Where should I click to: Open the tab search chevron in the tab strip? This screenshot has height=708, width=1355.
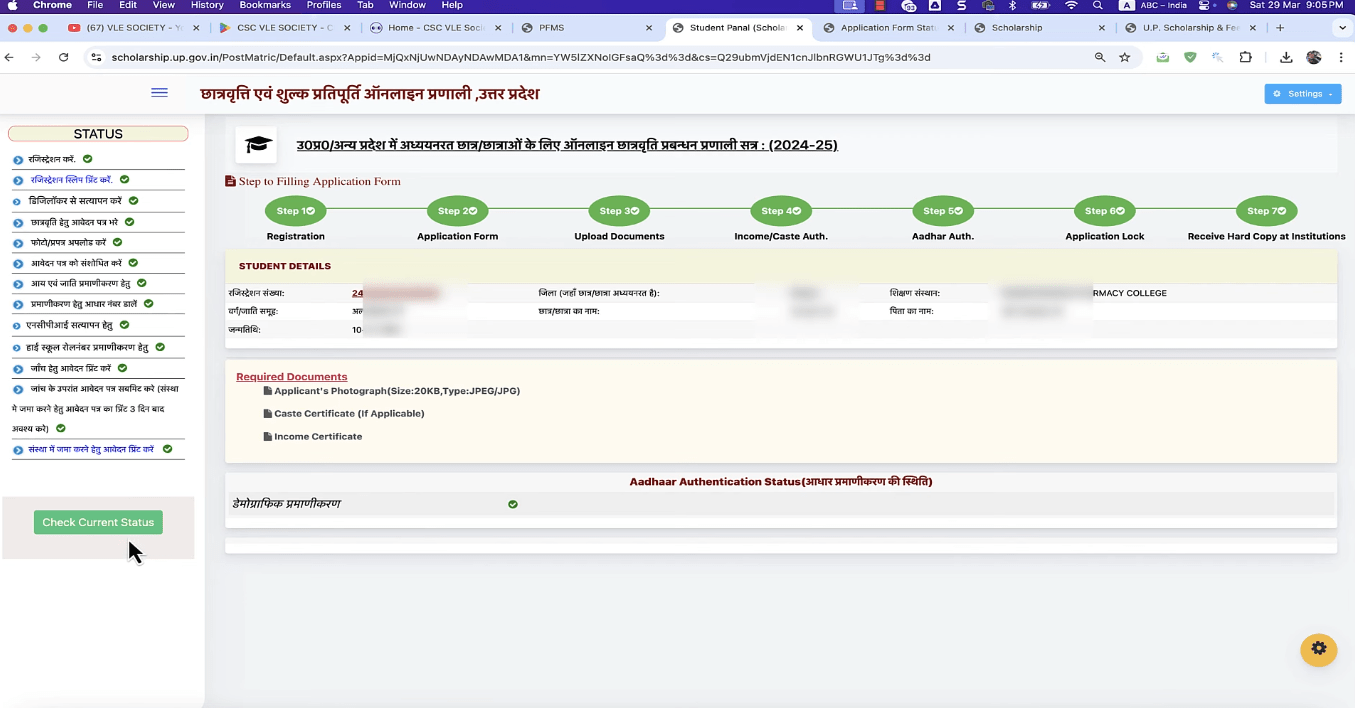1341,28
